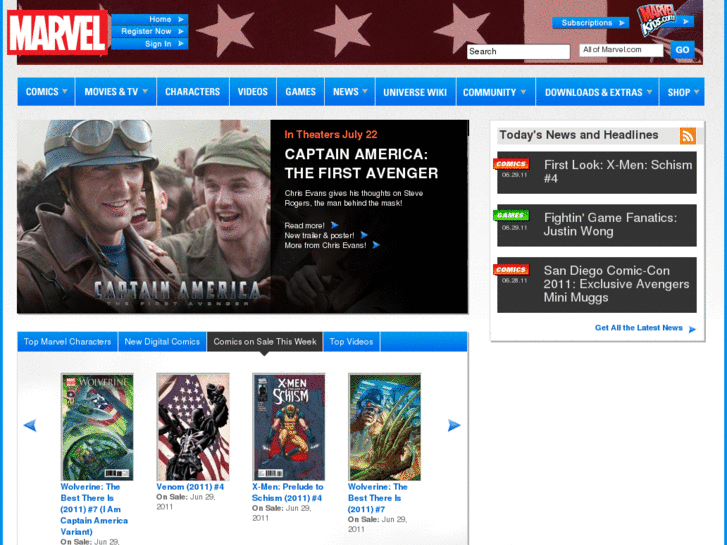Open the Universe Wiki nav item
The width and height of the screenshot is (727, 545).
[415, 92]
